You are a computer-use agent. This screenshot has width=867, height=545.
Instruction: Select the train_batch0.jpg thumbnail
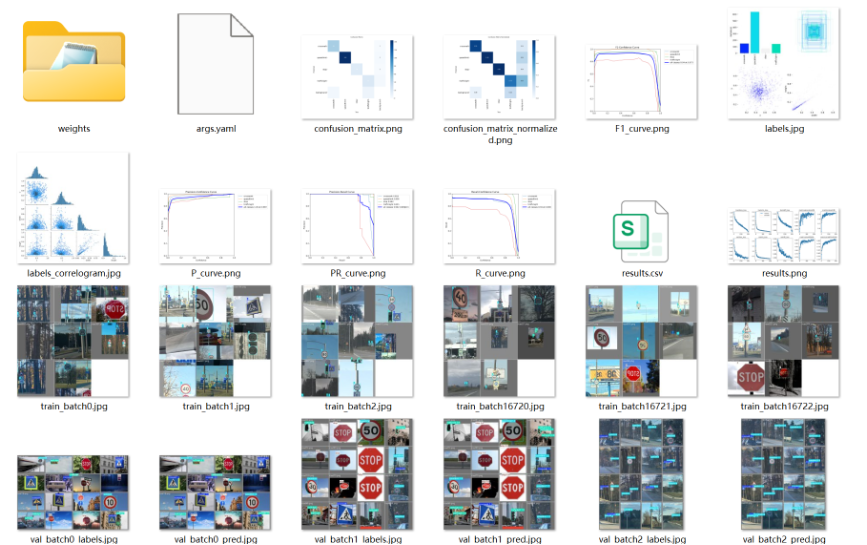73,341
